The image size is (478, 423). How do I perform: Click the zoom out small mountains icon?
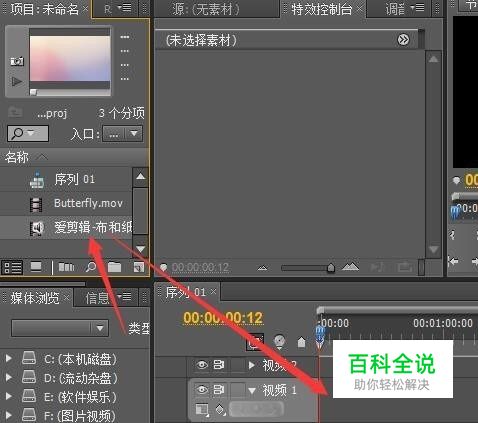262,267
